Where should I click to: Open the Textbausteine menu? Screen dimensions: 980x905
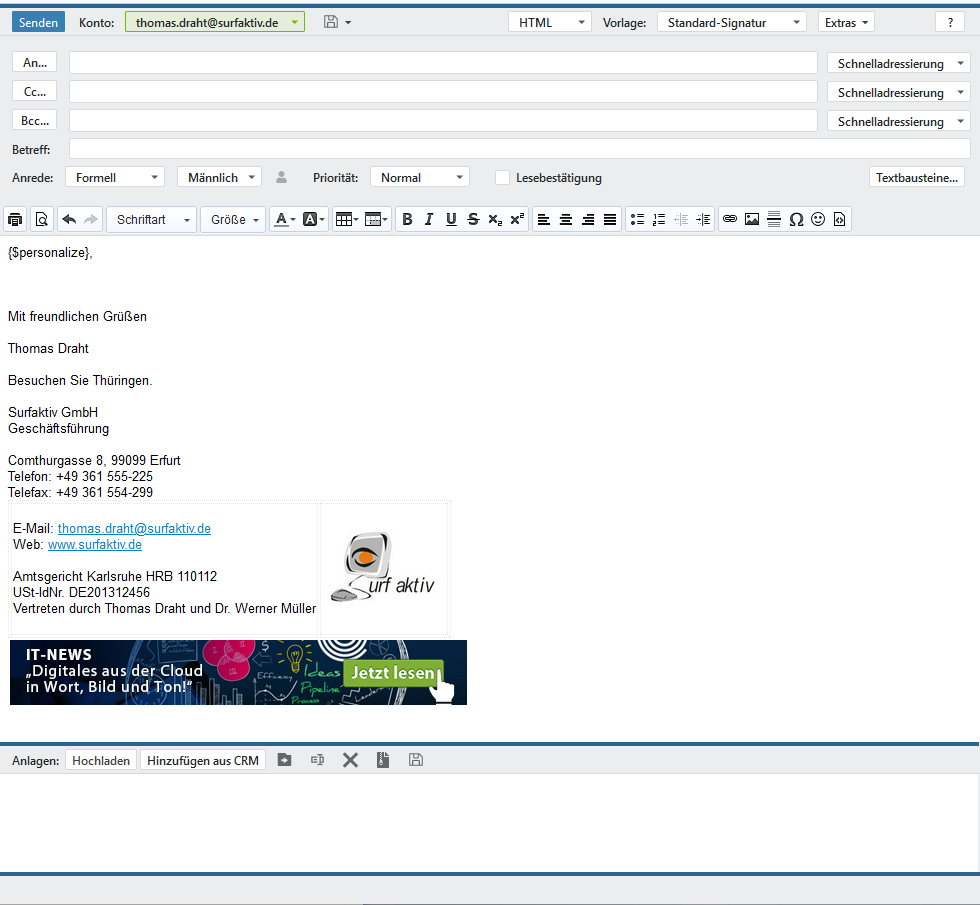pos(916,177)
